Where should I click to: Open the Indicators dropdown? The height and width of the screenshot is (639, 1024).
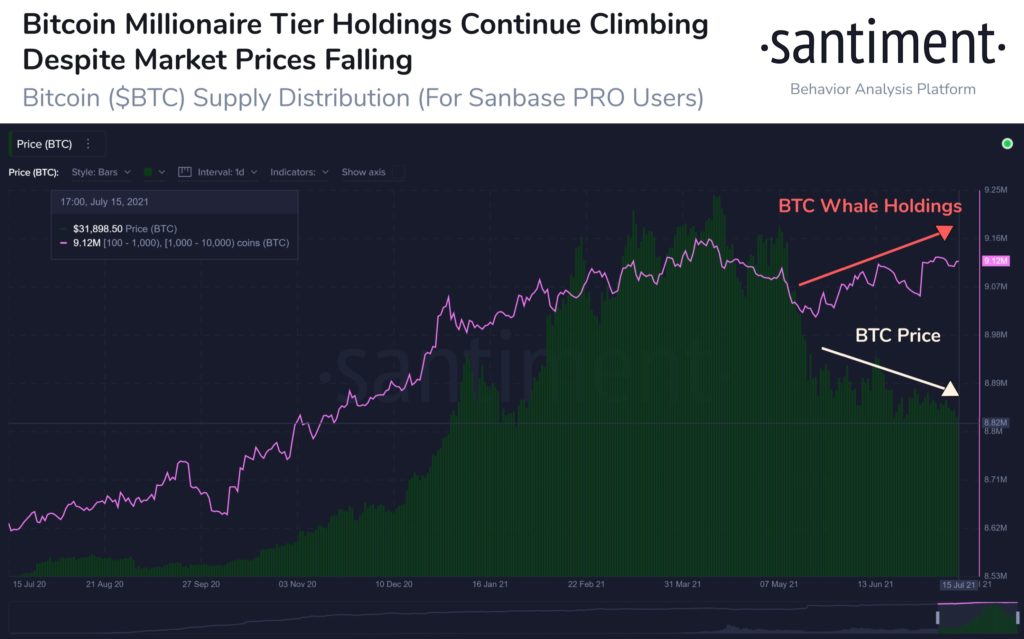[298, 172]
